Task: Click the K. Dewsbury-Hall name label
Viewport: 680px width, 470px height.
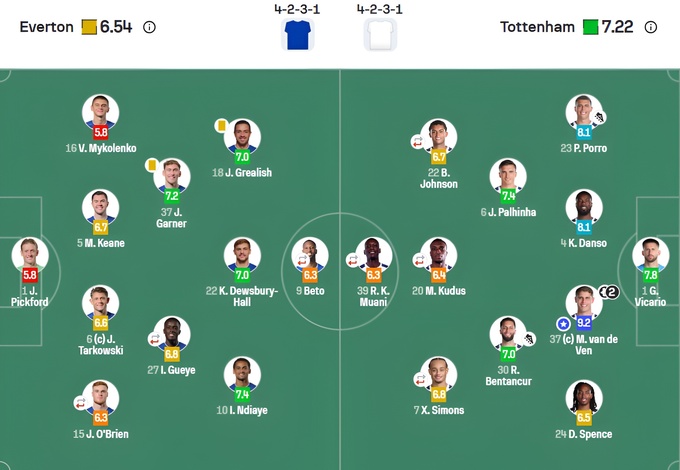Action: point(241,297)
